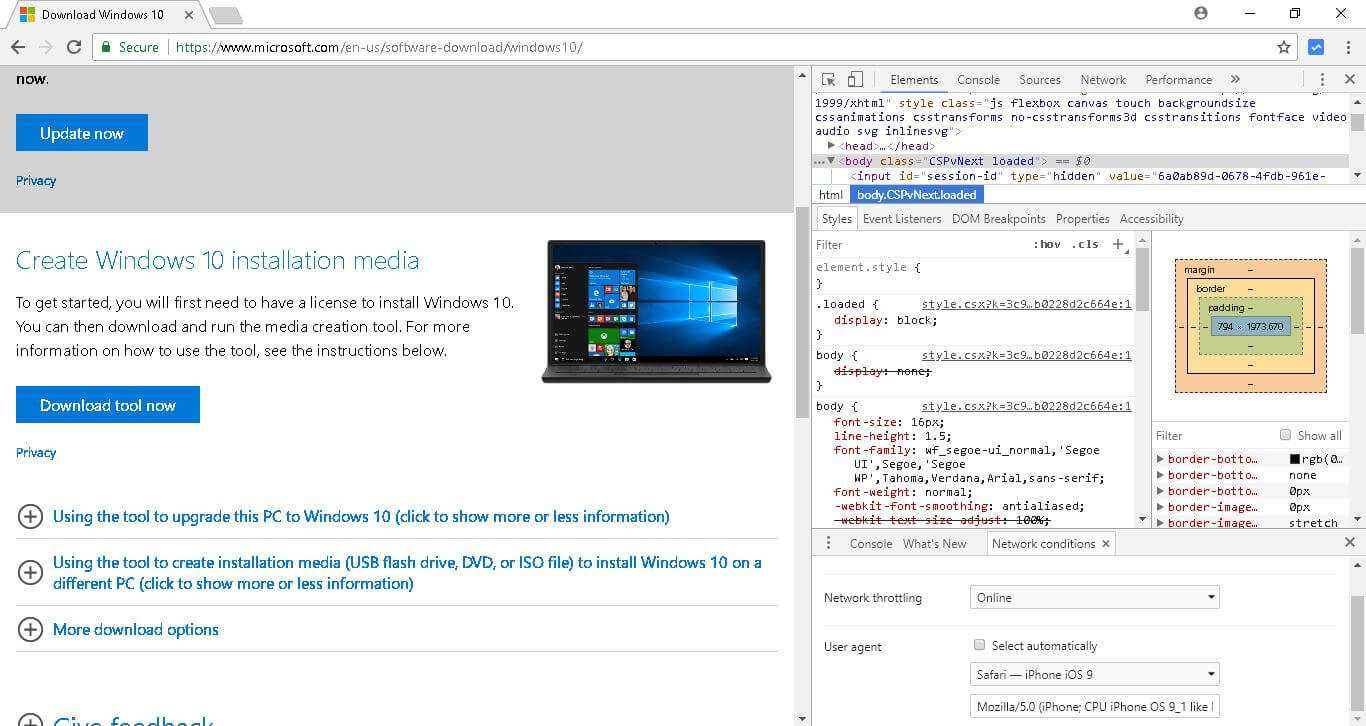The width and height of the screenshot is (1366, 726).
Task: Open the Network throttling dropdown
Action: [1095, 598]
